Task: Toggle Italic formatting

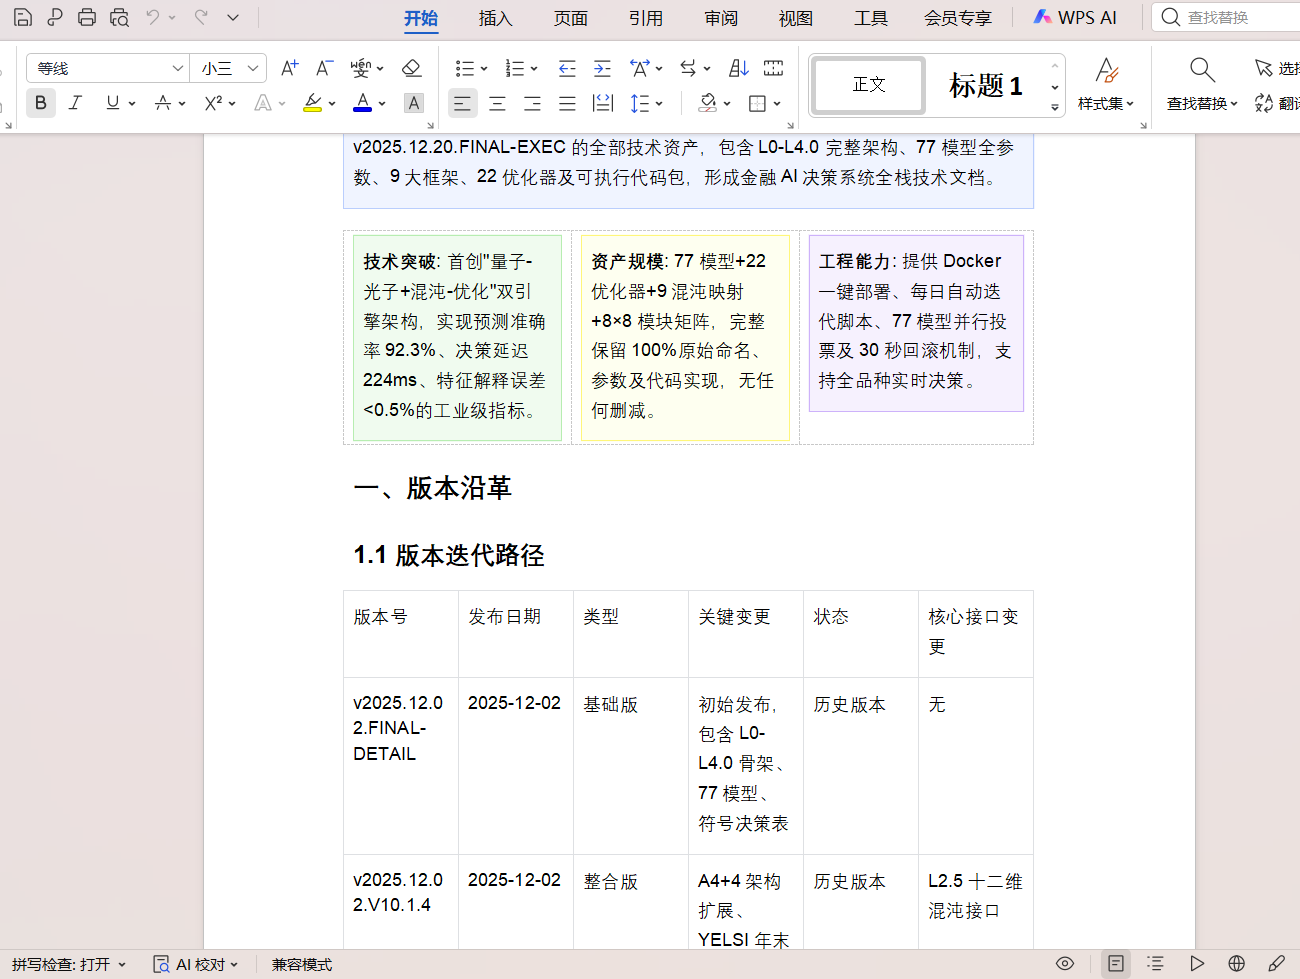Action: pyautogui.click(x=75, y=103)
